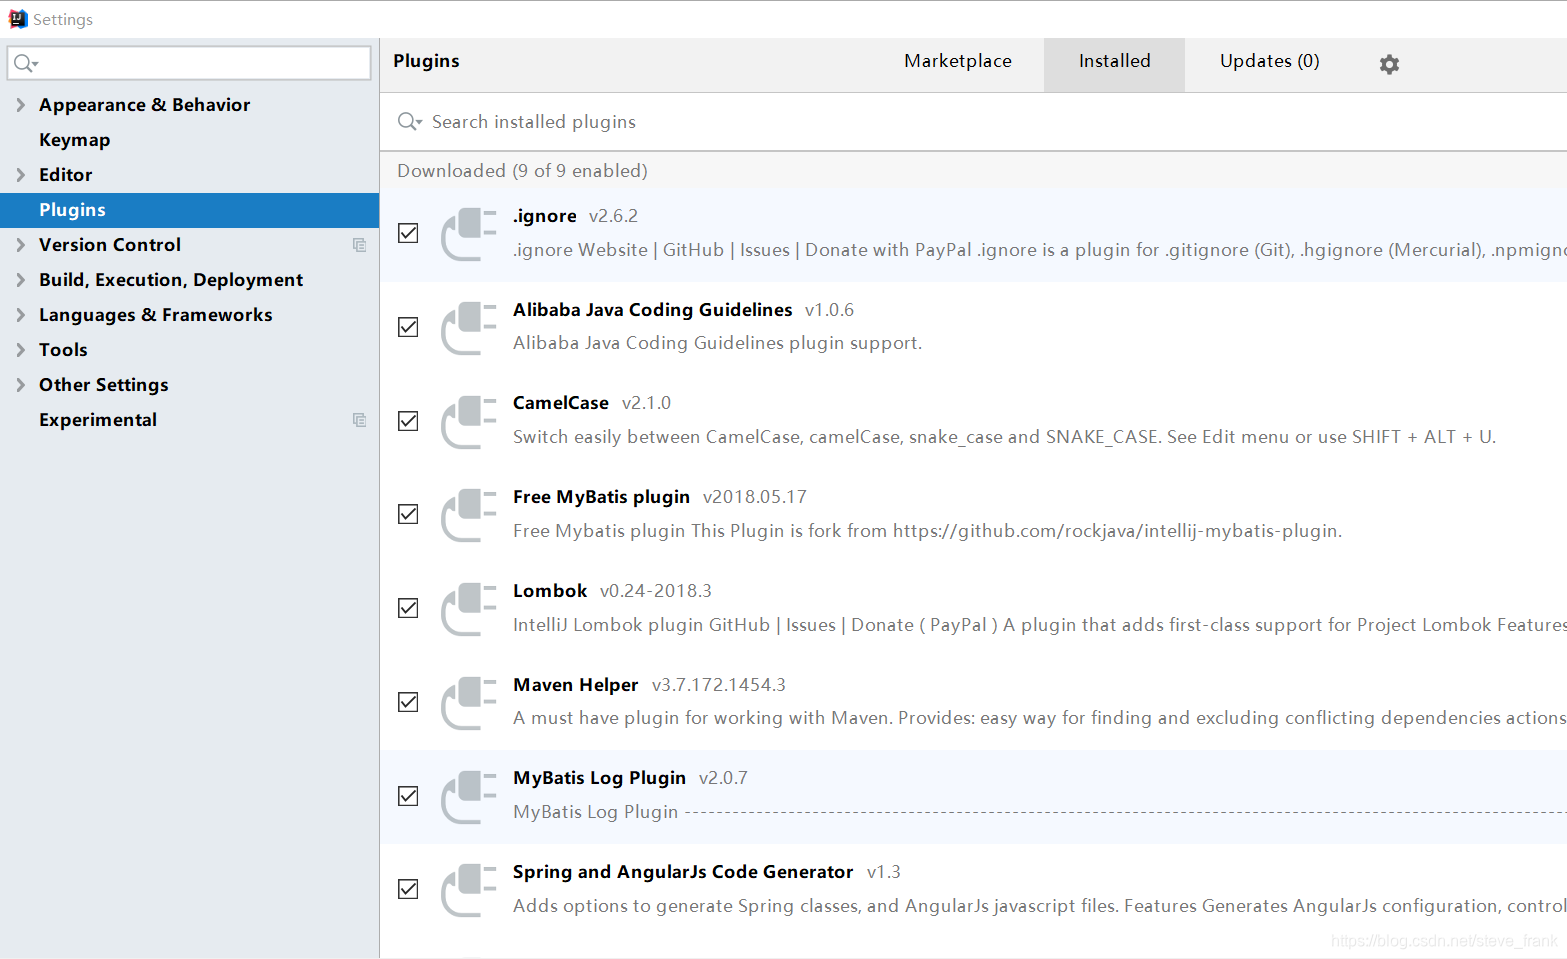Click the Lombok version v0.24-2018.3 text
Screen dimensions: 1567x959
pos(656,591)
